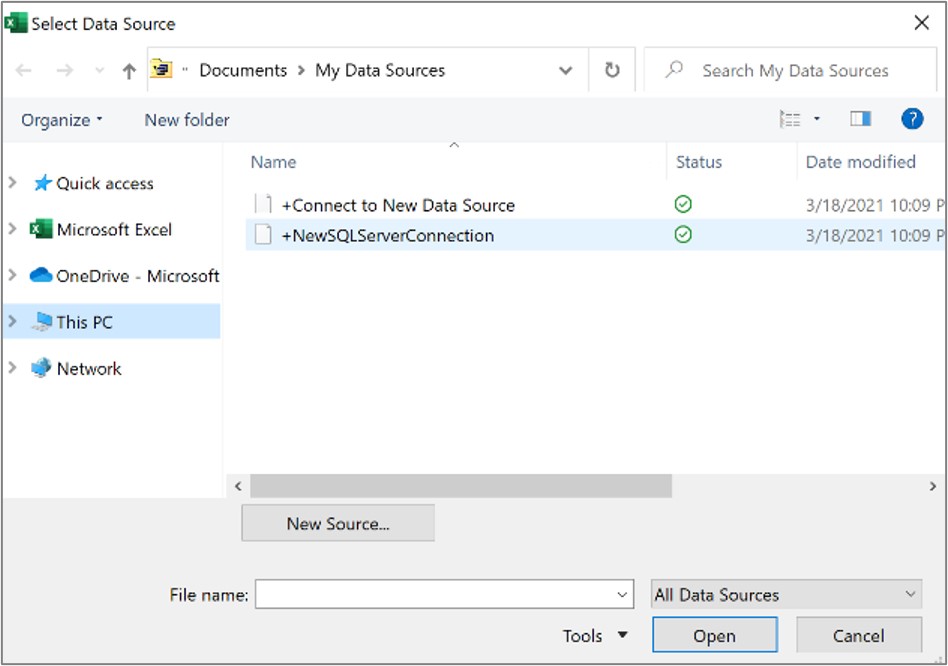Click the search magnifier icon

pyautogui.click(x=674, y=70)
